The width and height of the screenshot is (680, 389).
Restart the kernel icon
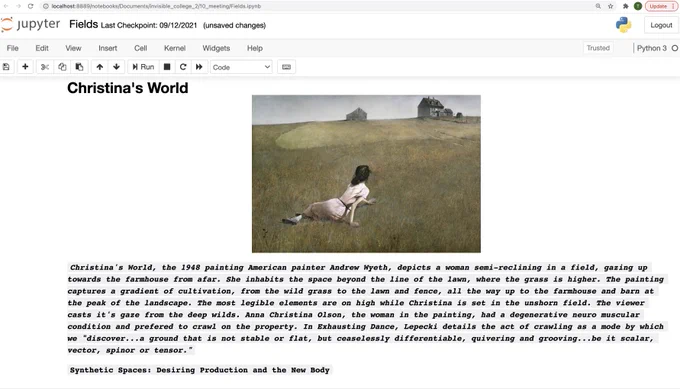[x=183, y=67]
